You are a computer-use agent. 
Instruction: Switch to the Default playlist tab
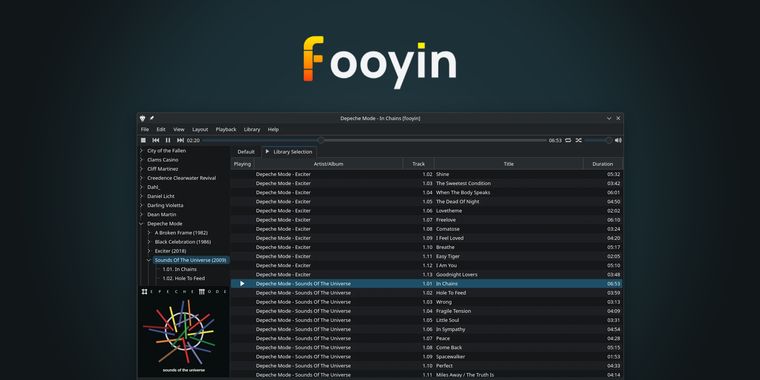click(x=246, y=152)
